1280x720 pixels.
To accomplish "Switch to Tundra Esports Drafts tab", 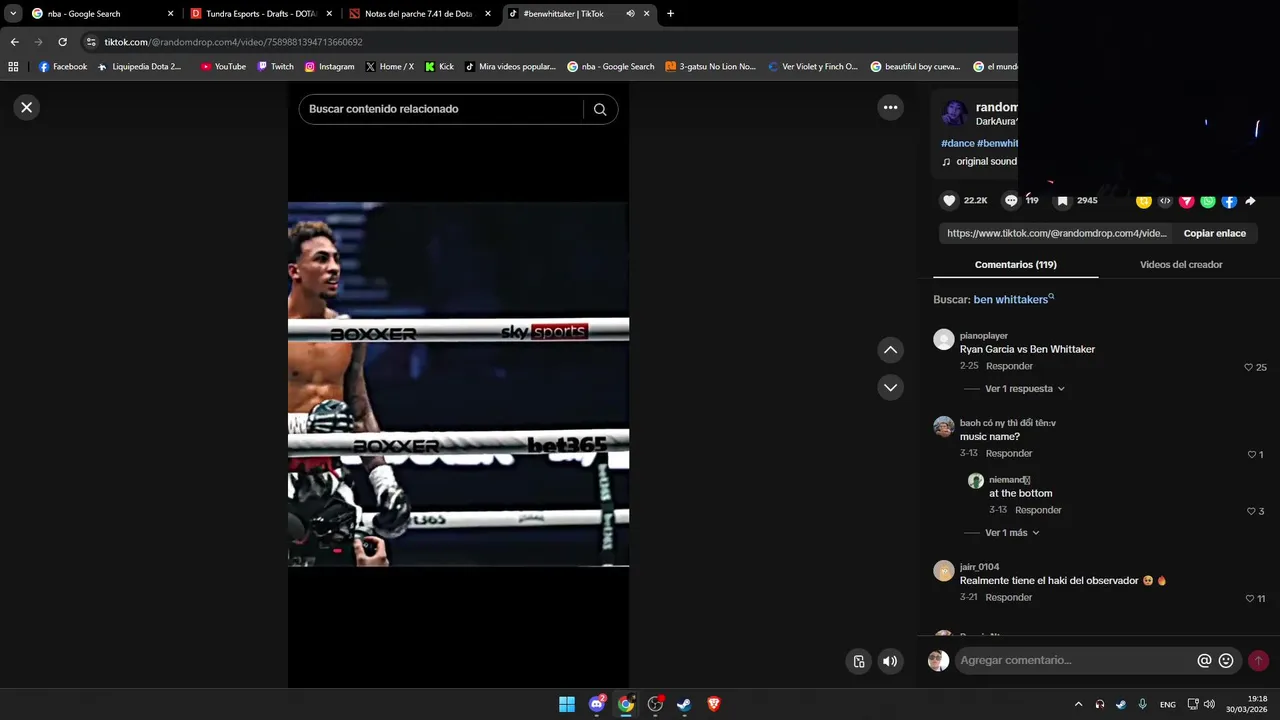I will (260, 14).
